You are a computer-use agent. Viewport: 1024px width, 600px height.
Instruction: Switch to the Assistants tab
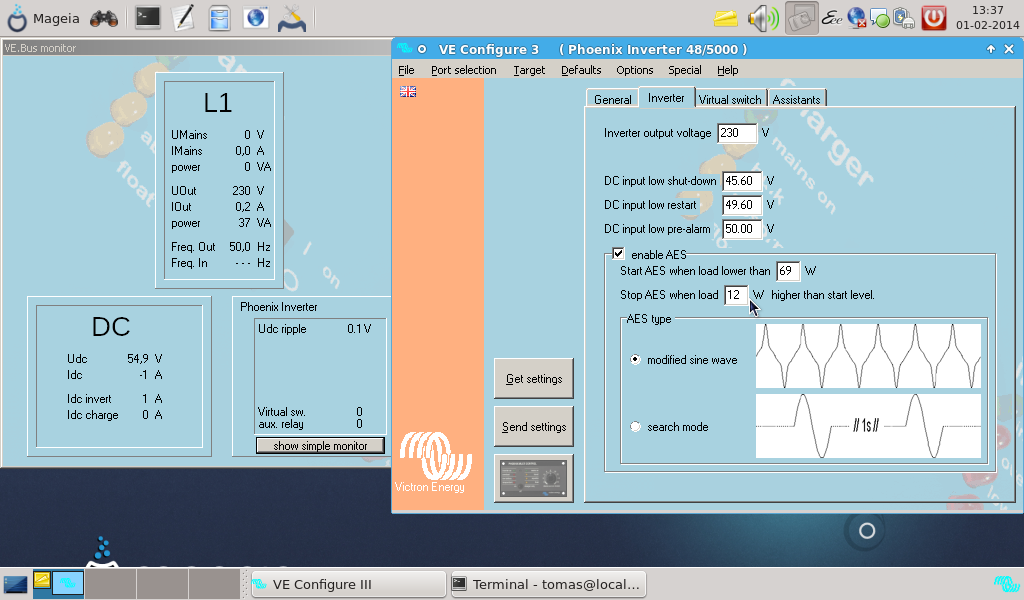click(x=796, y=99)
